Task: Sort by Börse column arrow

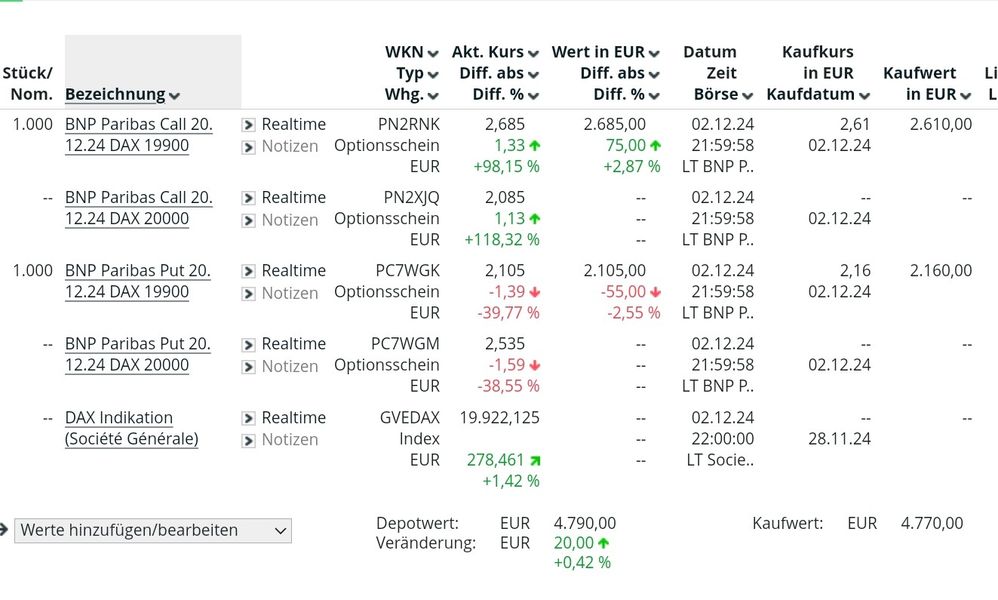Action: (747, 96)
